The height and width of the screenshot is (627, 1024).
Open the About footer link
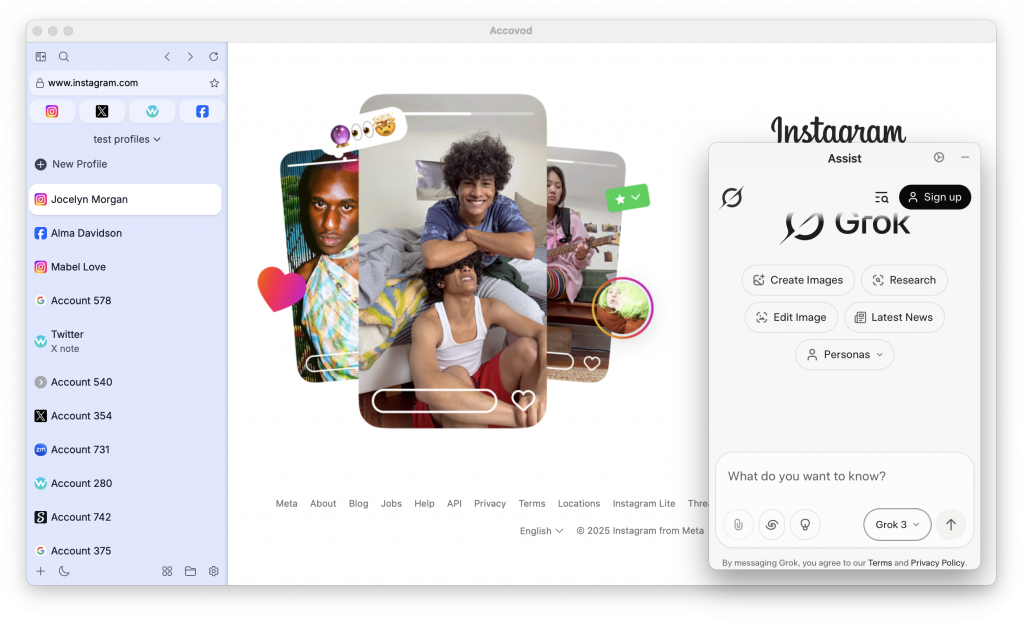coord(323,504)
